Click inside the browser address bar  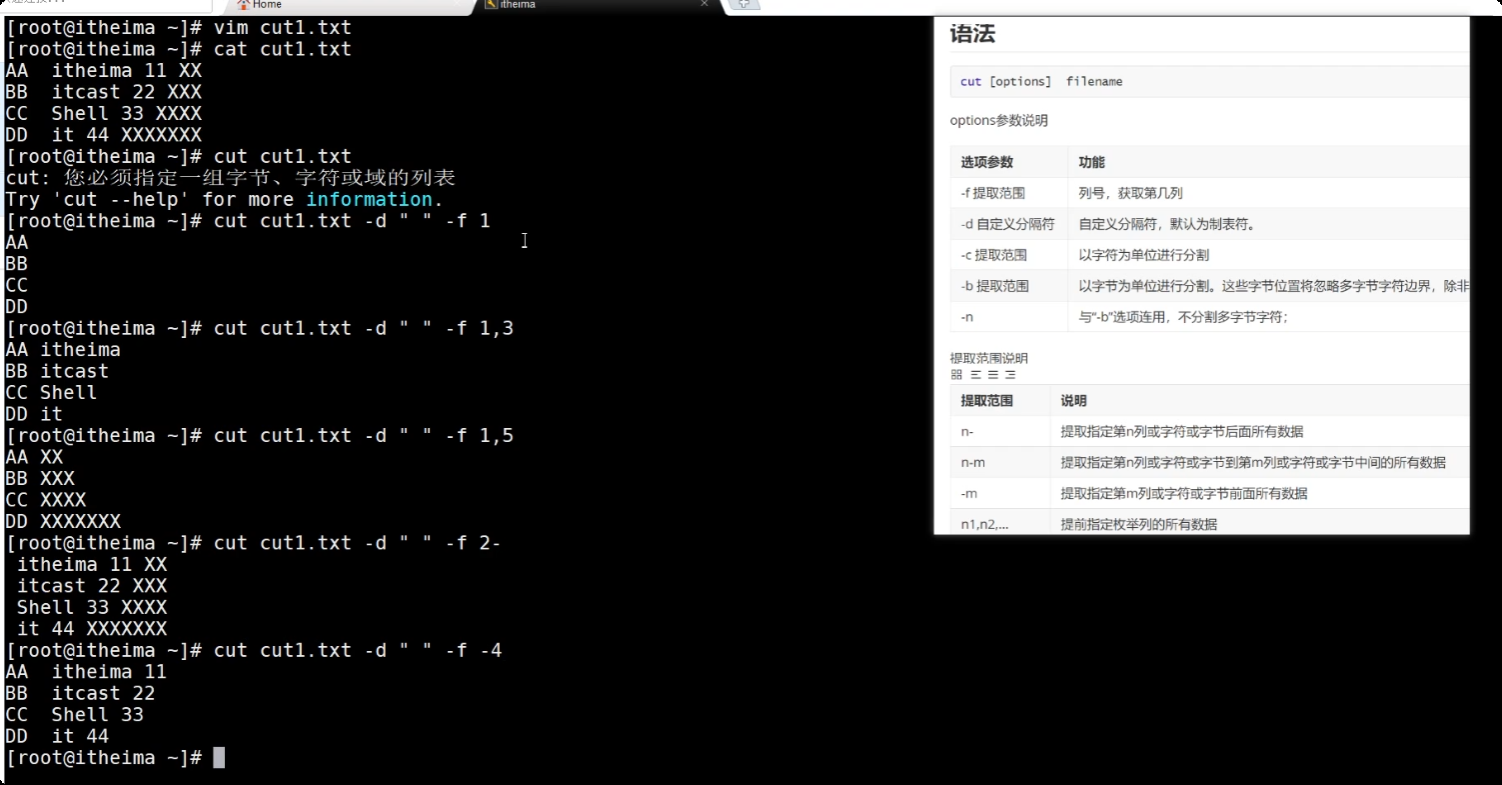pyautogui.click(x=100, y=3)
